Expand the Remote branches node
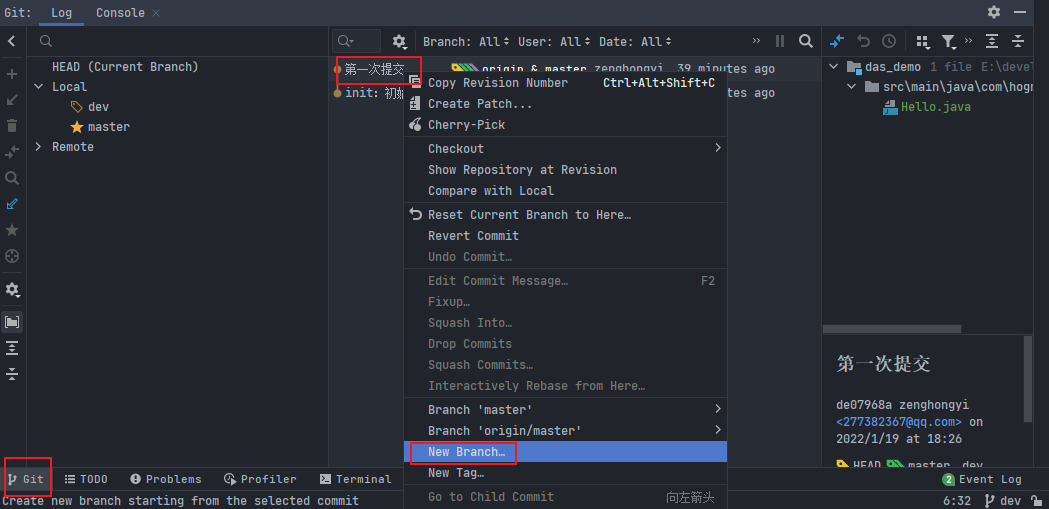The height and width of the screenshot is (509, 1049). point(38,147)
